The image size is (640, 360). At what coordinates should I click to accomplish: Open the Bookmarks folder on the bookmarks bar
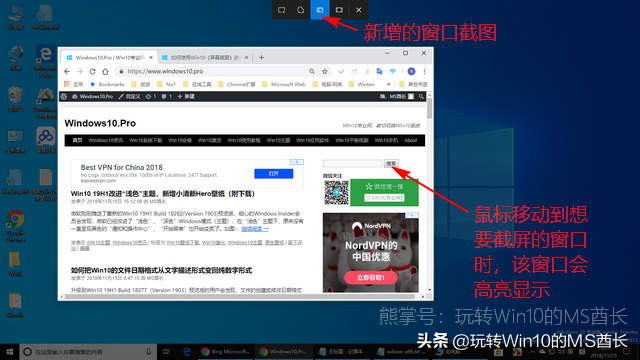[x=107, y=84]
